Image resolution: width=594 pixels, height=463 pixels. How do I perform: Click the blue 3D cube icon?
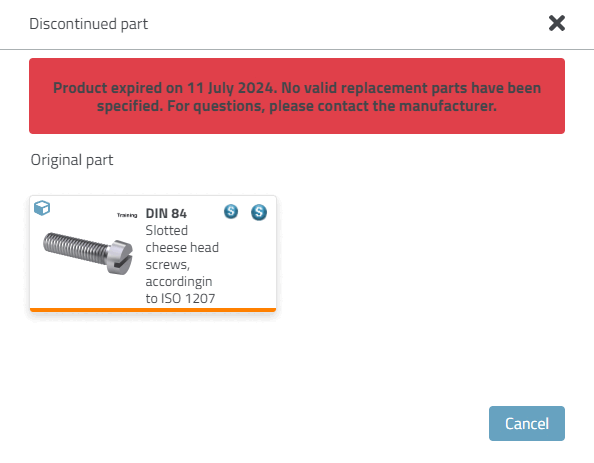tap(42, 208)
